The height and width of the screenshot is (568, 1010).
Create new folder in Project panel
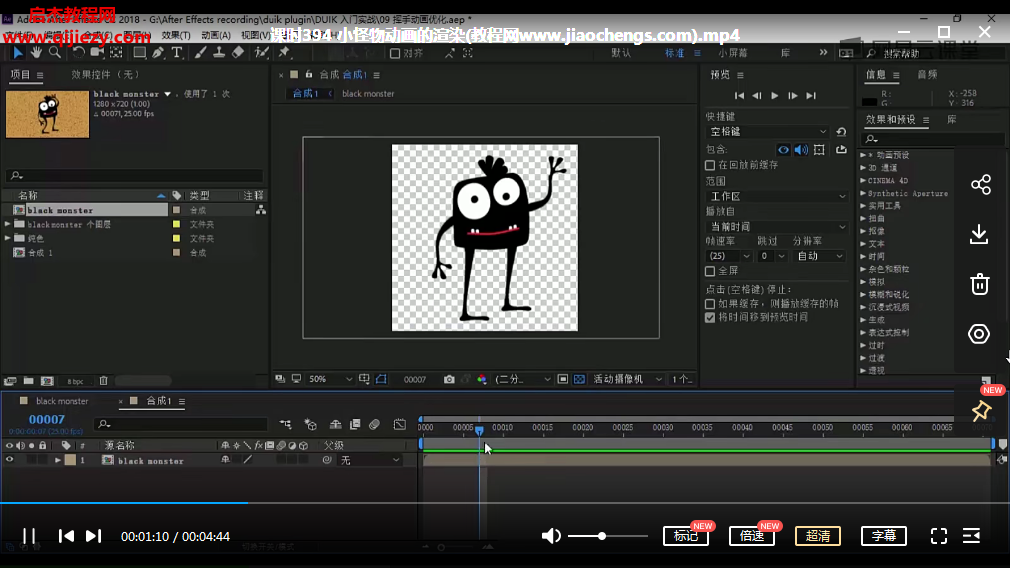click(28, 381)
